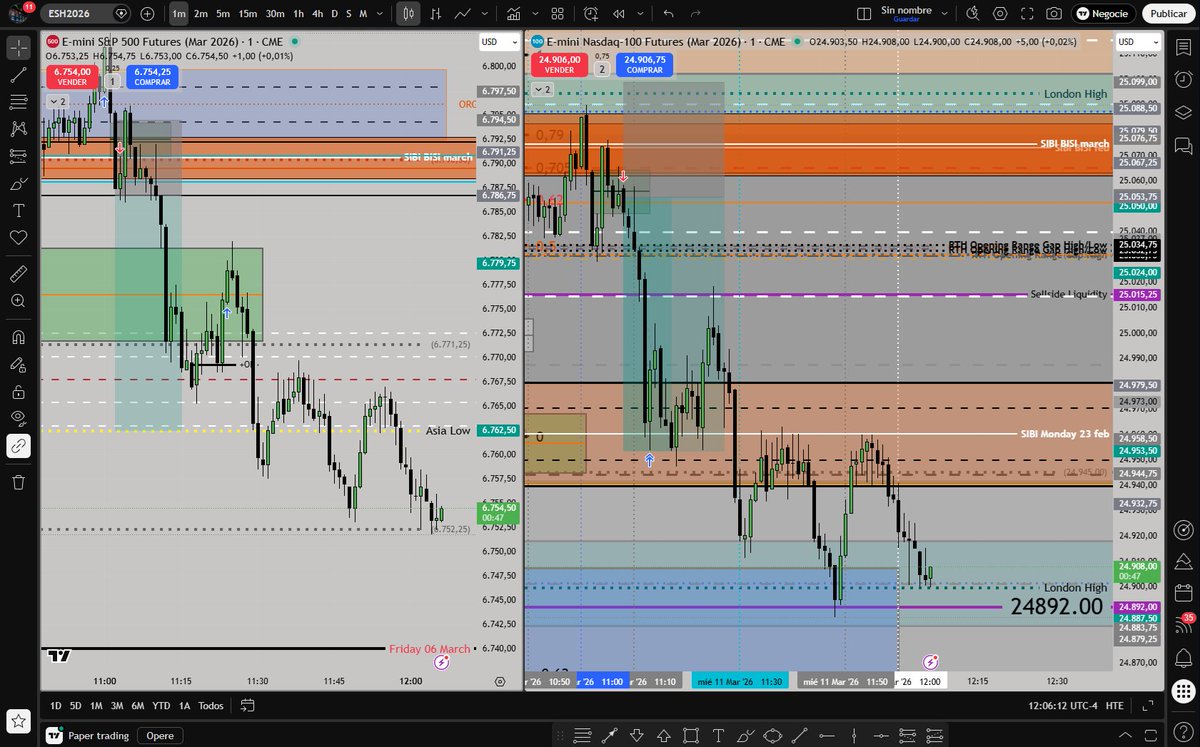Click trash icon to remove drawings
This screenshot has width=1200, height=747.
(x=18, y=483)
